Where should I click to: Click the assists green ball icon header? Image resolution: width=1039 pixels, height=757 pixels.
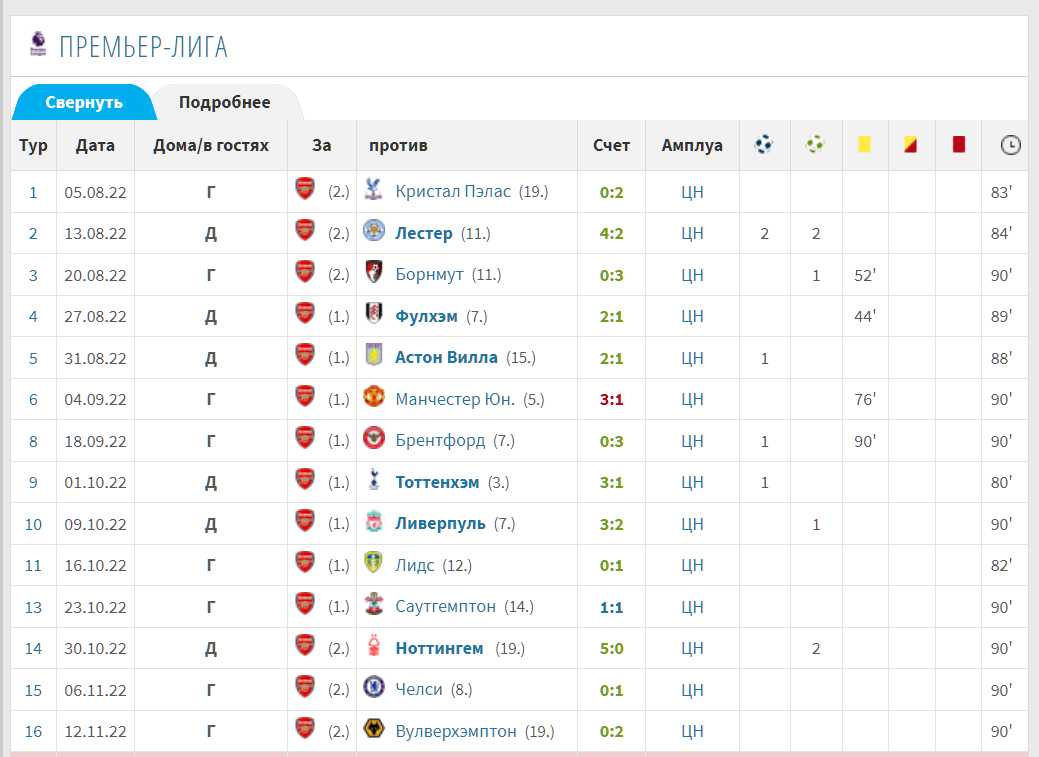coord(815,144)
